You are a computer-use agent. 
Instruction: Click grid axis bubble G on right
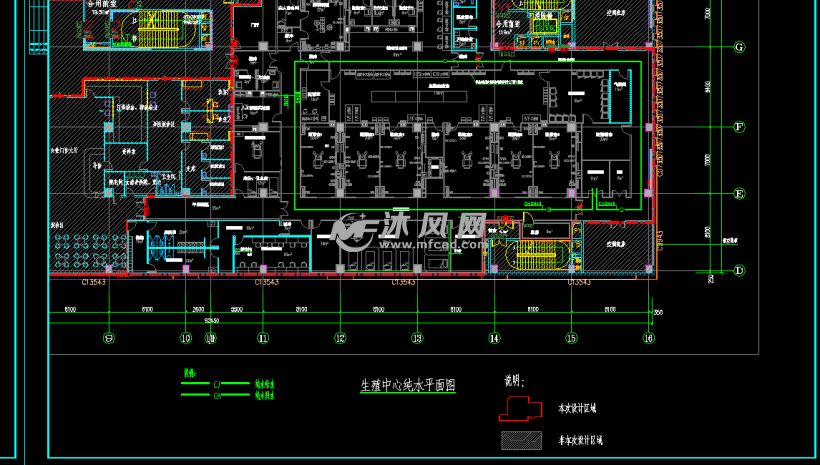(740, 47)
